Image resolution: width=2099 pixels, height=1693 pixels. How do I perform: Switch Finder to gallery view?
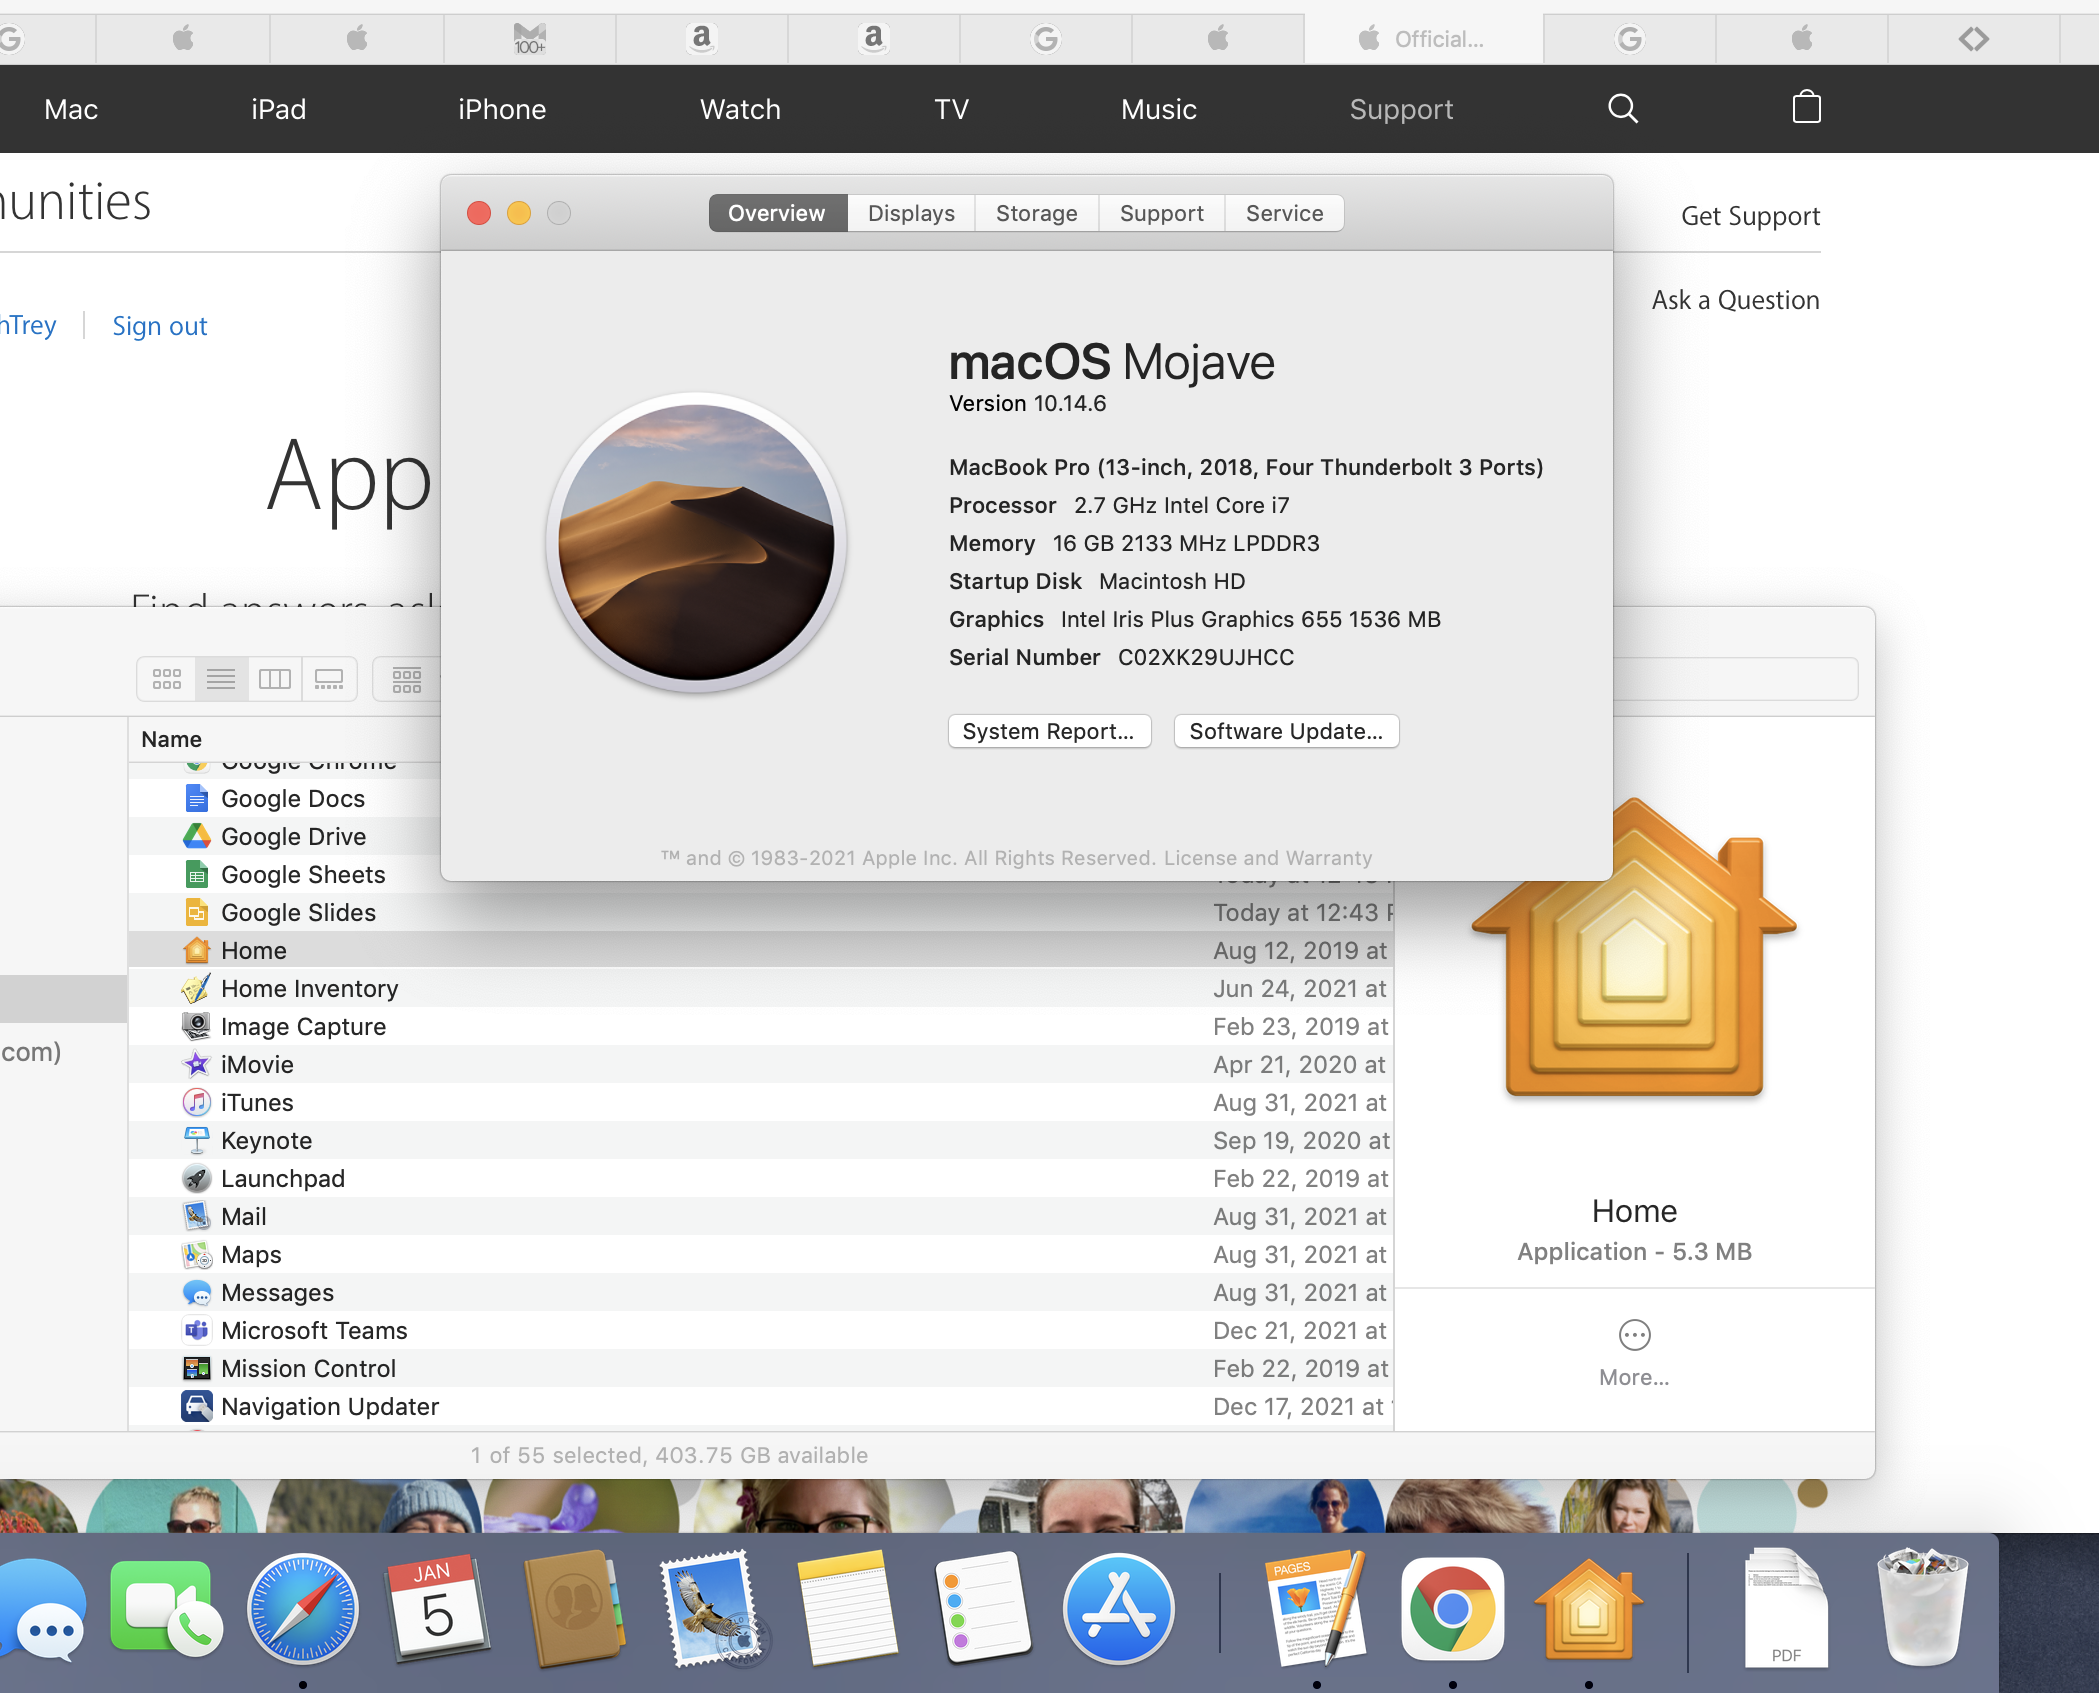pos(329,680)
